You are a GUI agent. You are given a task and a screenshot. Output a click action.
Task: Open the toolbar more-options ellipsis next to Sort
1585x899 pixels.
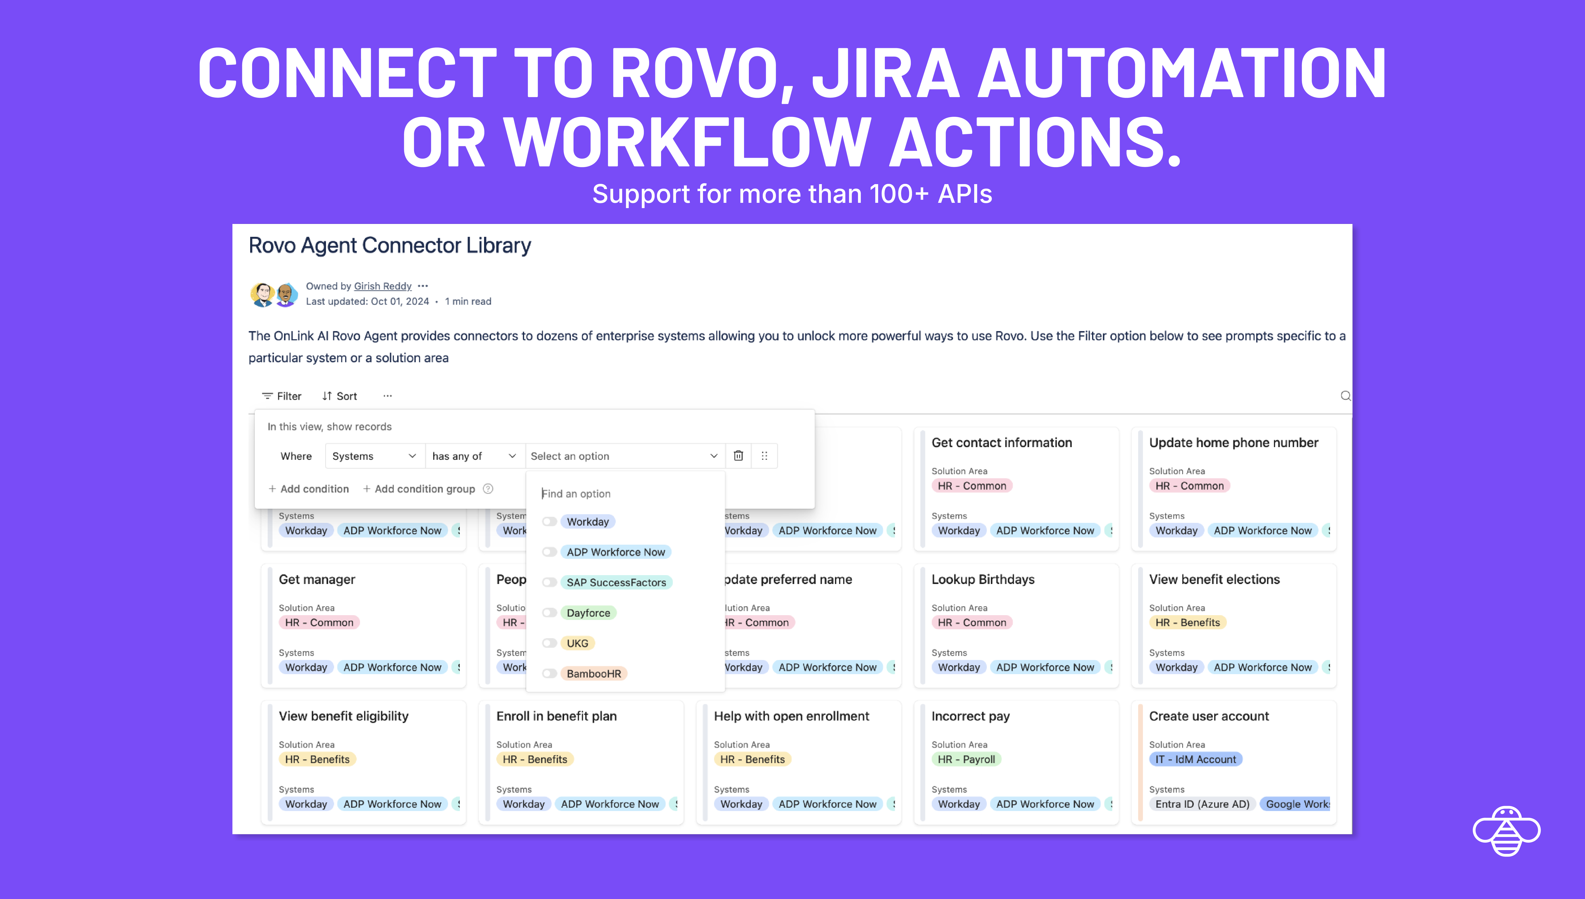click(388, 396)
